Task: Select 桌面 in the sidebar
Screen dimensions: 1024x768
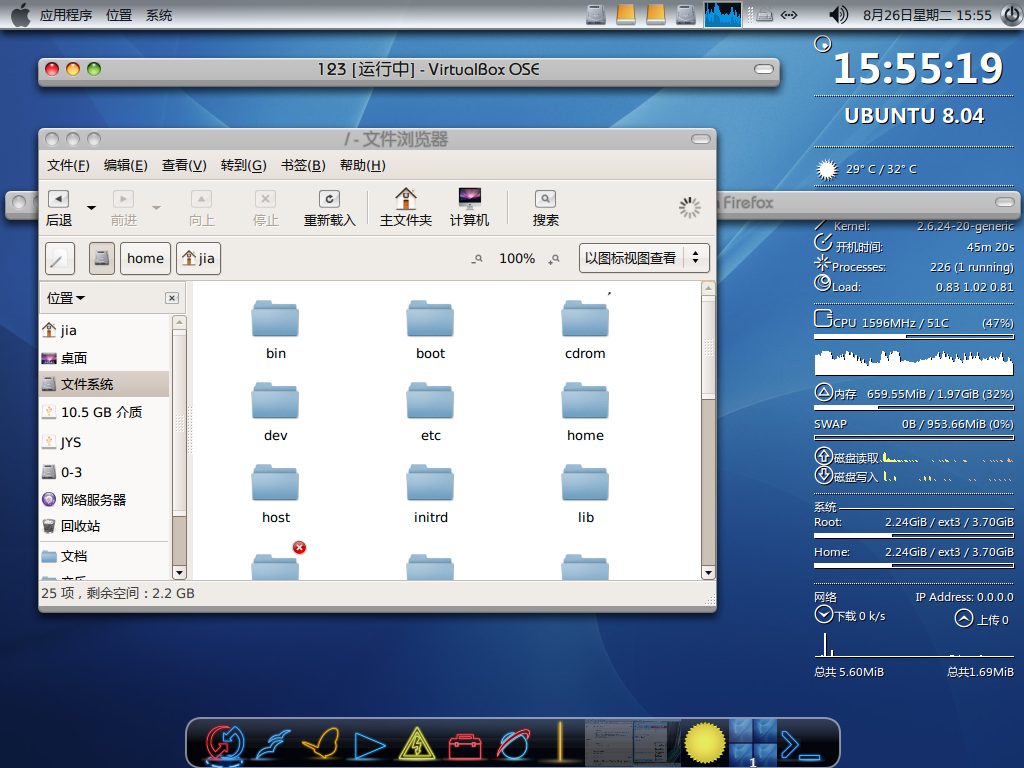Action: tap(104, 358)
